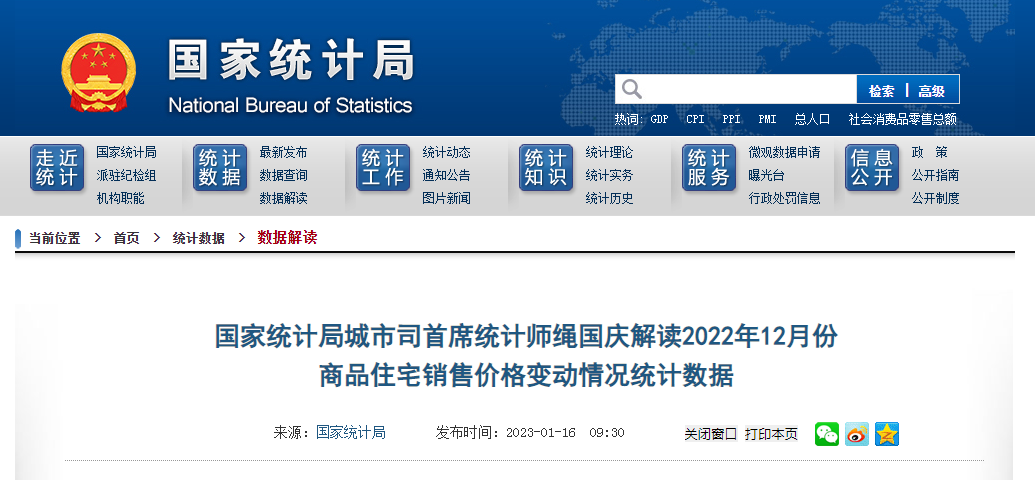
Task: Click 关闭窗口 link
Action: [x=710, y=434]
